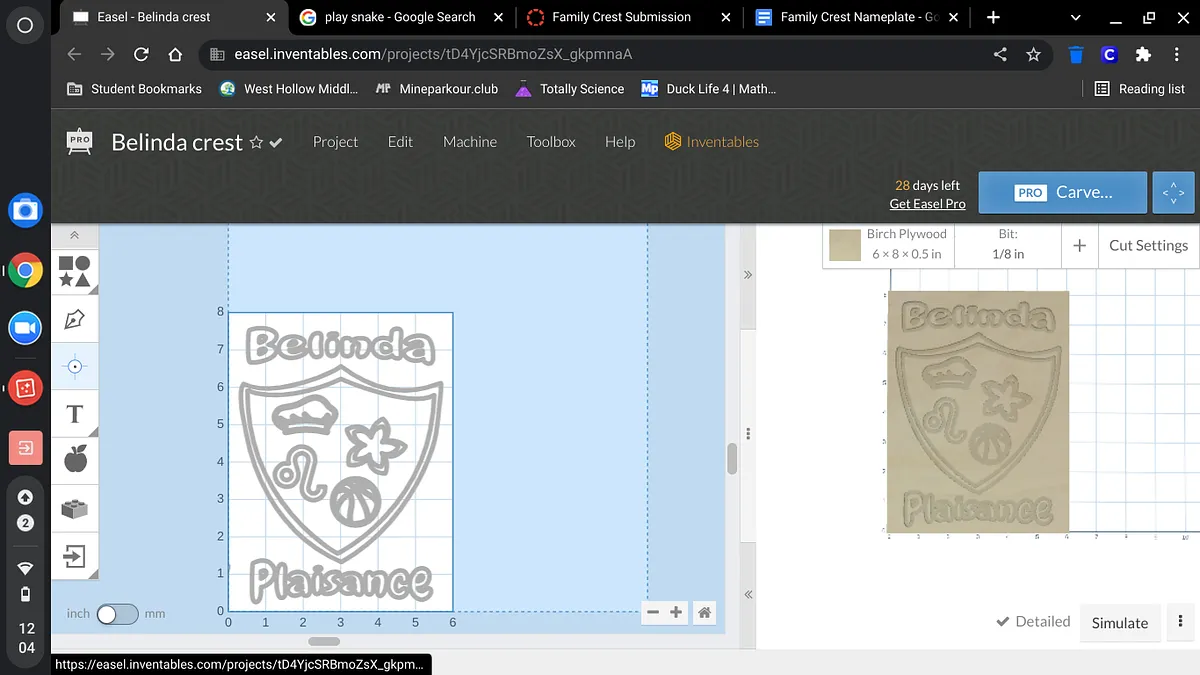Select the Pen drawing tool
This screenshot has height=675, width=1200.
pos(75,319)
